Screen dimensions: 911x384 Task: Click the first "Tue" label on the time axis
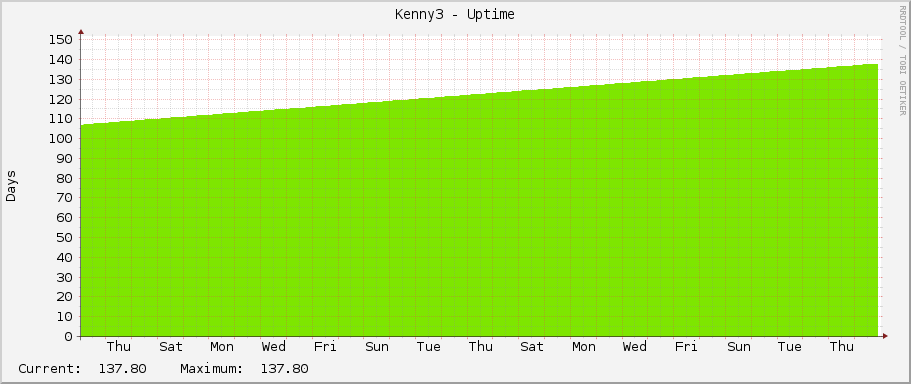click(429, 347)
